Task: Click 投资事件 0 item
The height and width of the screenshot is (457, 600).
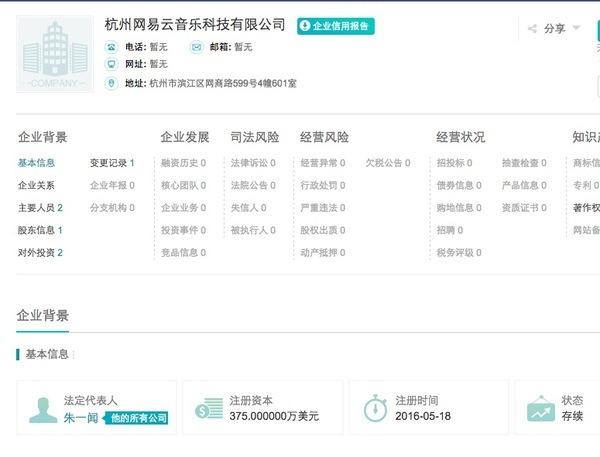Action: tap(183, 230)
